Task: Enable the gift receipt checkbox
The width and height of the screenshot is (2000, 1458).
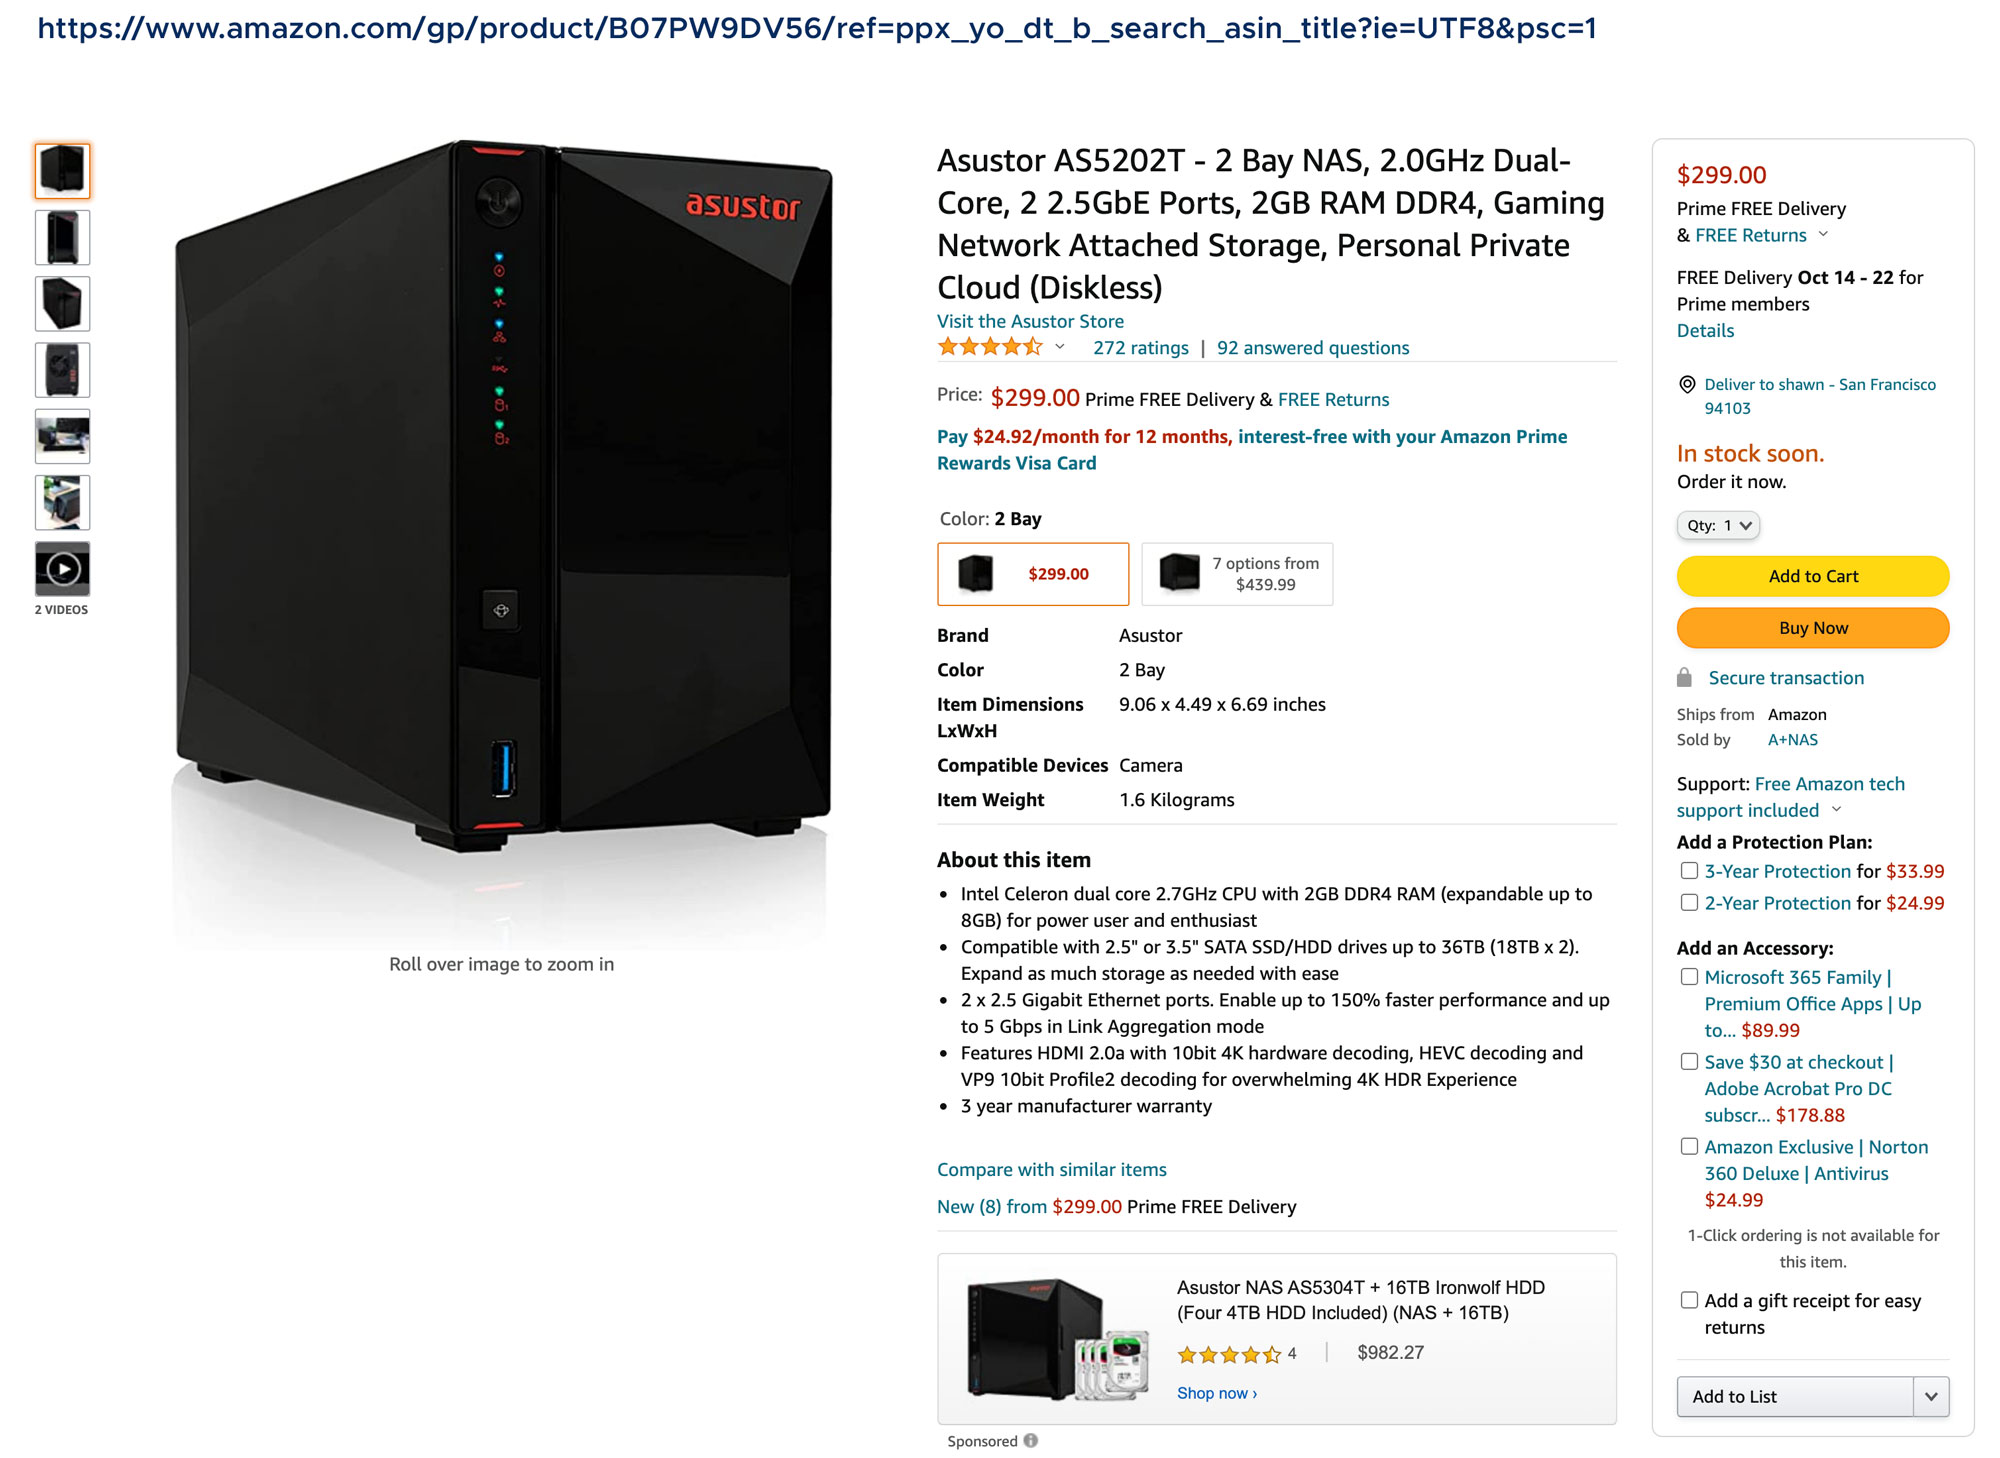Action: 1689,1300
